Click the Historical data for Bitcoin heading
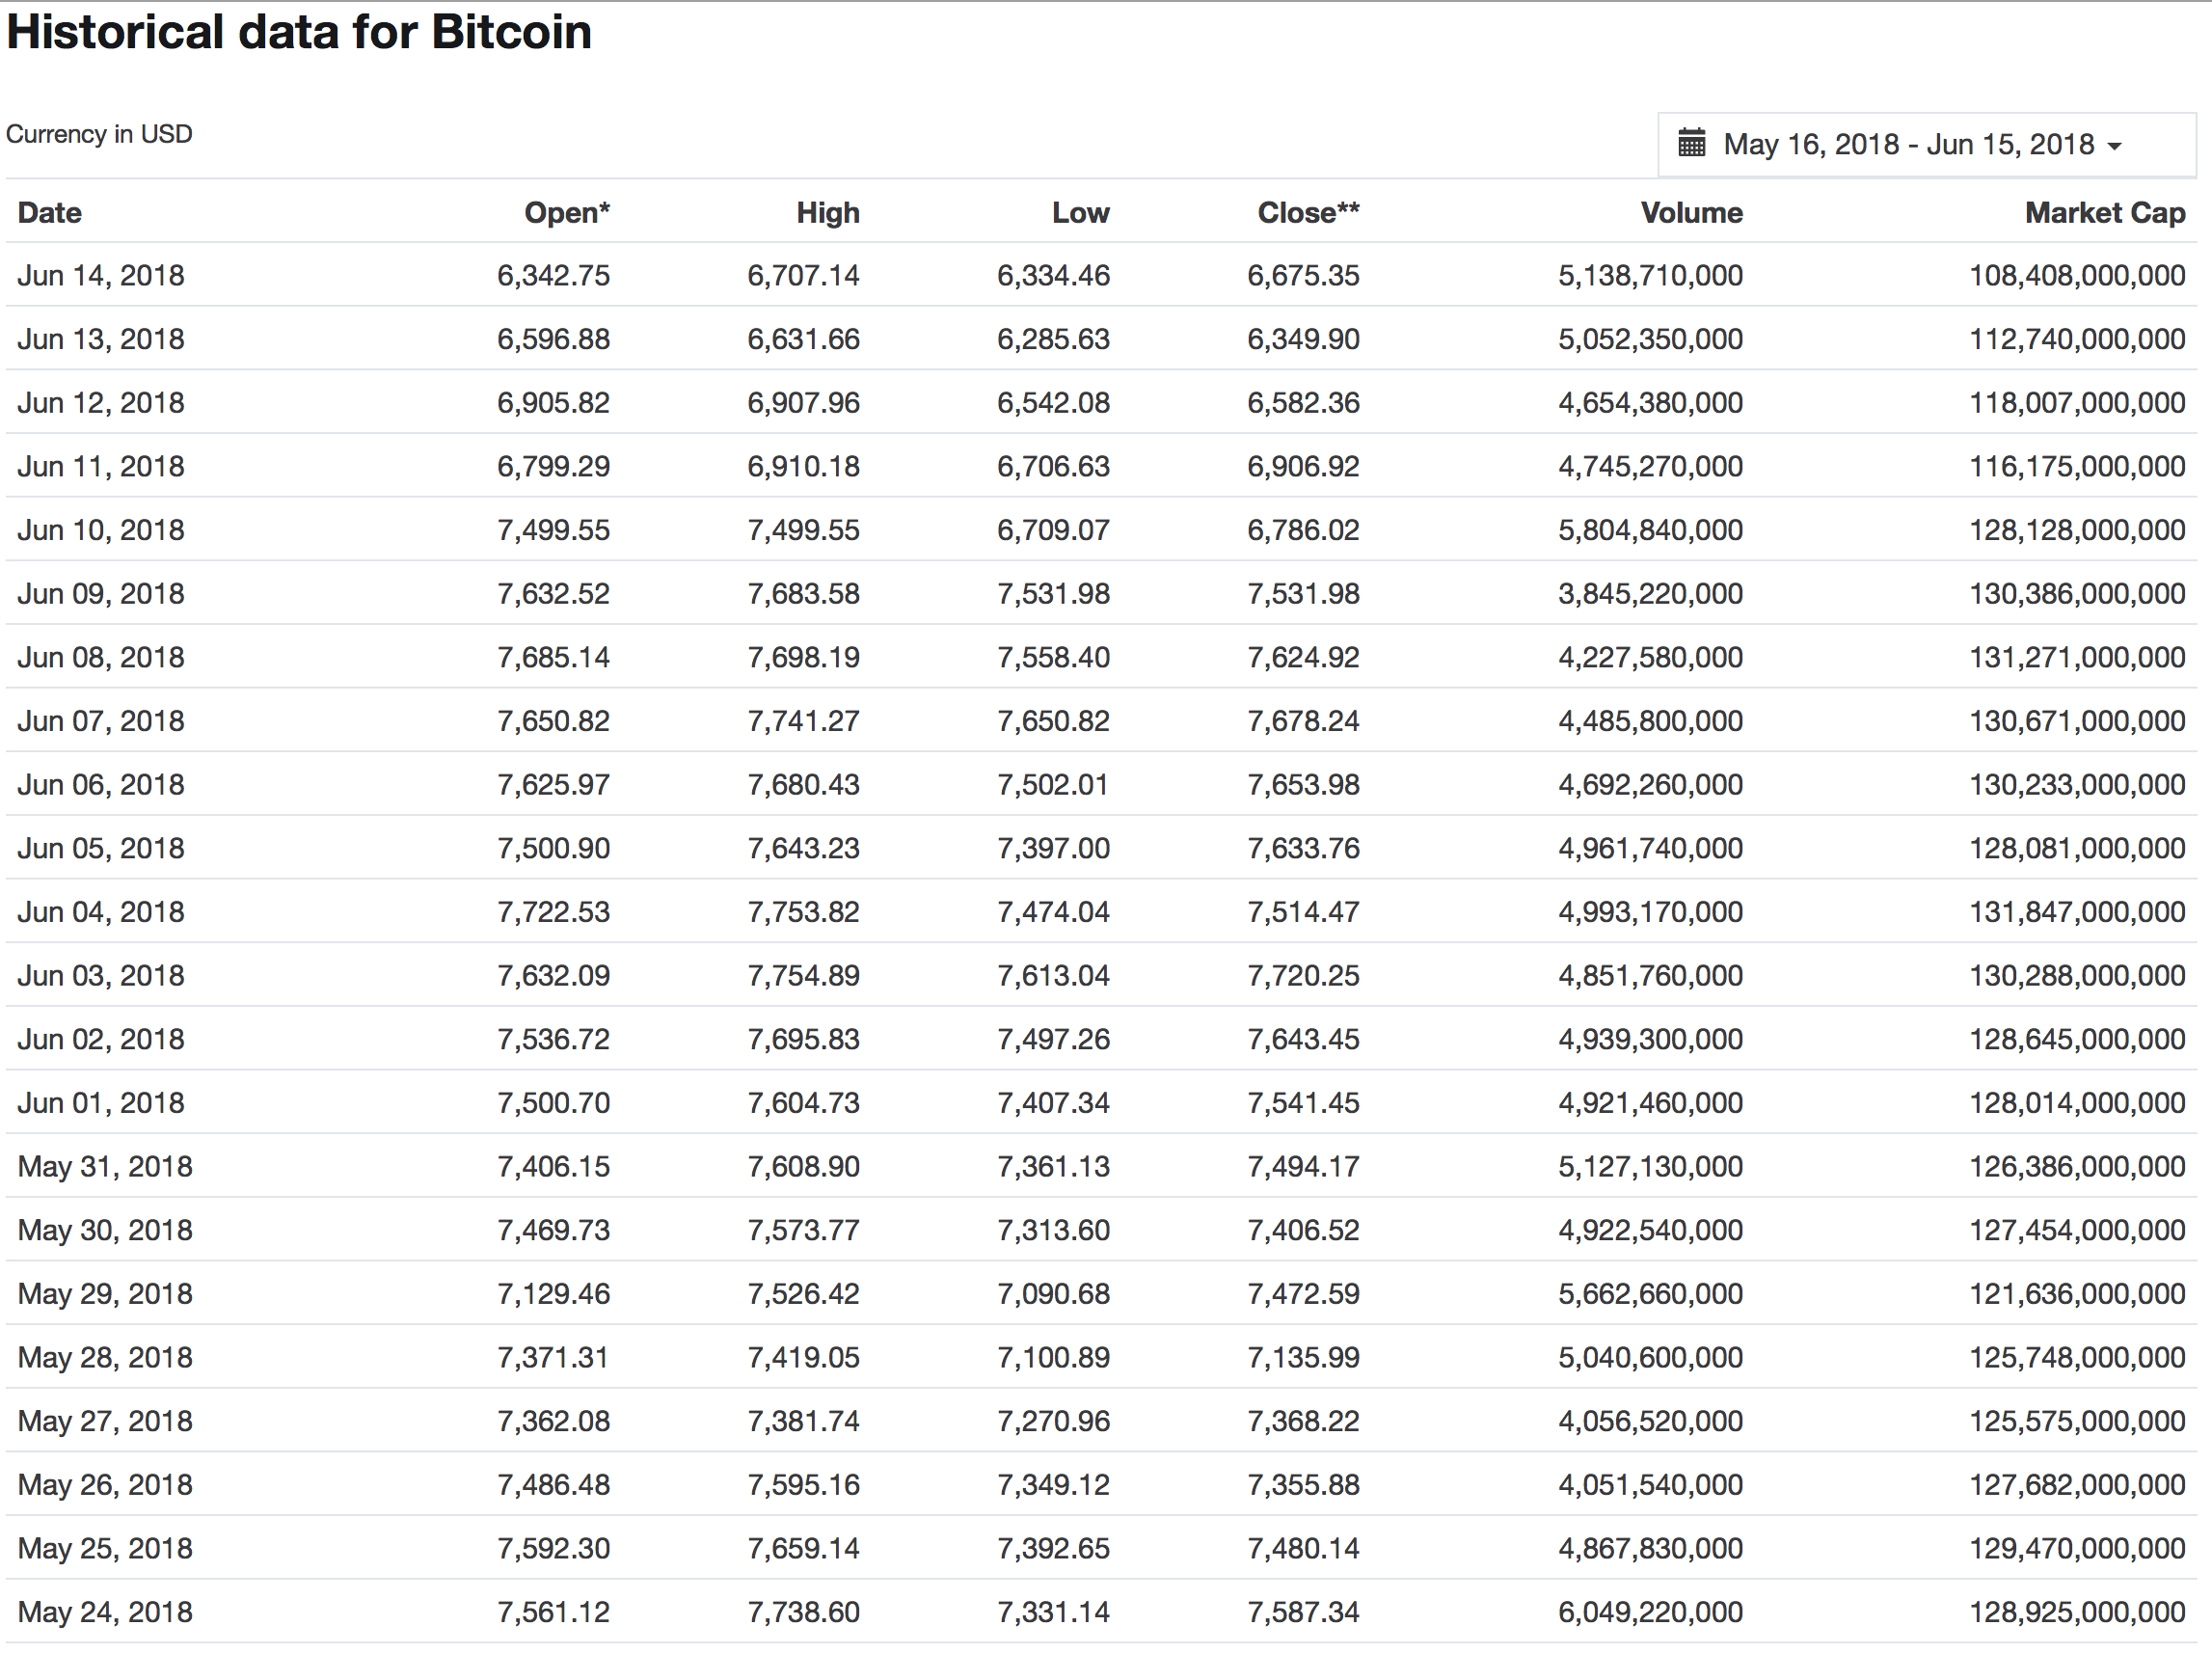 299,32
